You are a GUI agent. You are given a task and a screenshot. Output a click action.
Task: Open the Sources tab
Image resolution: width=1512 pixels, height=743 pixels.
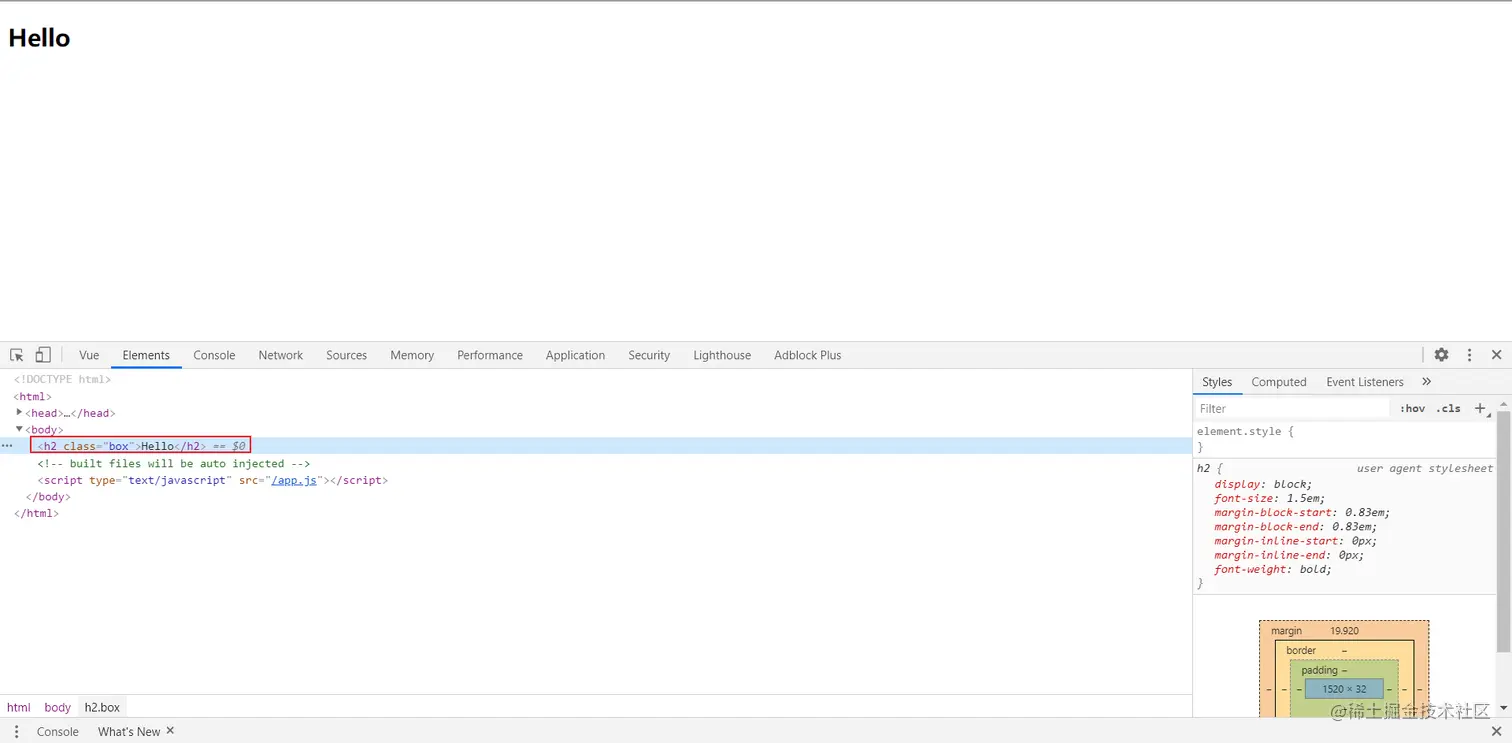(346, 355)
